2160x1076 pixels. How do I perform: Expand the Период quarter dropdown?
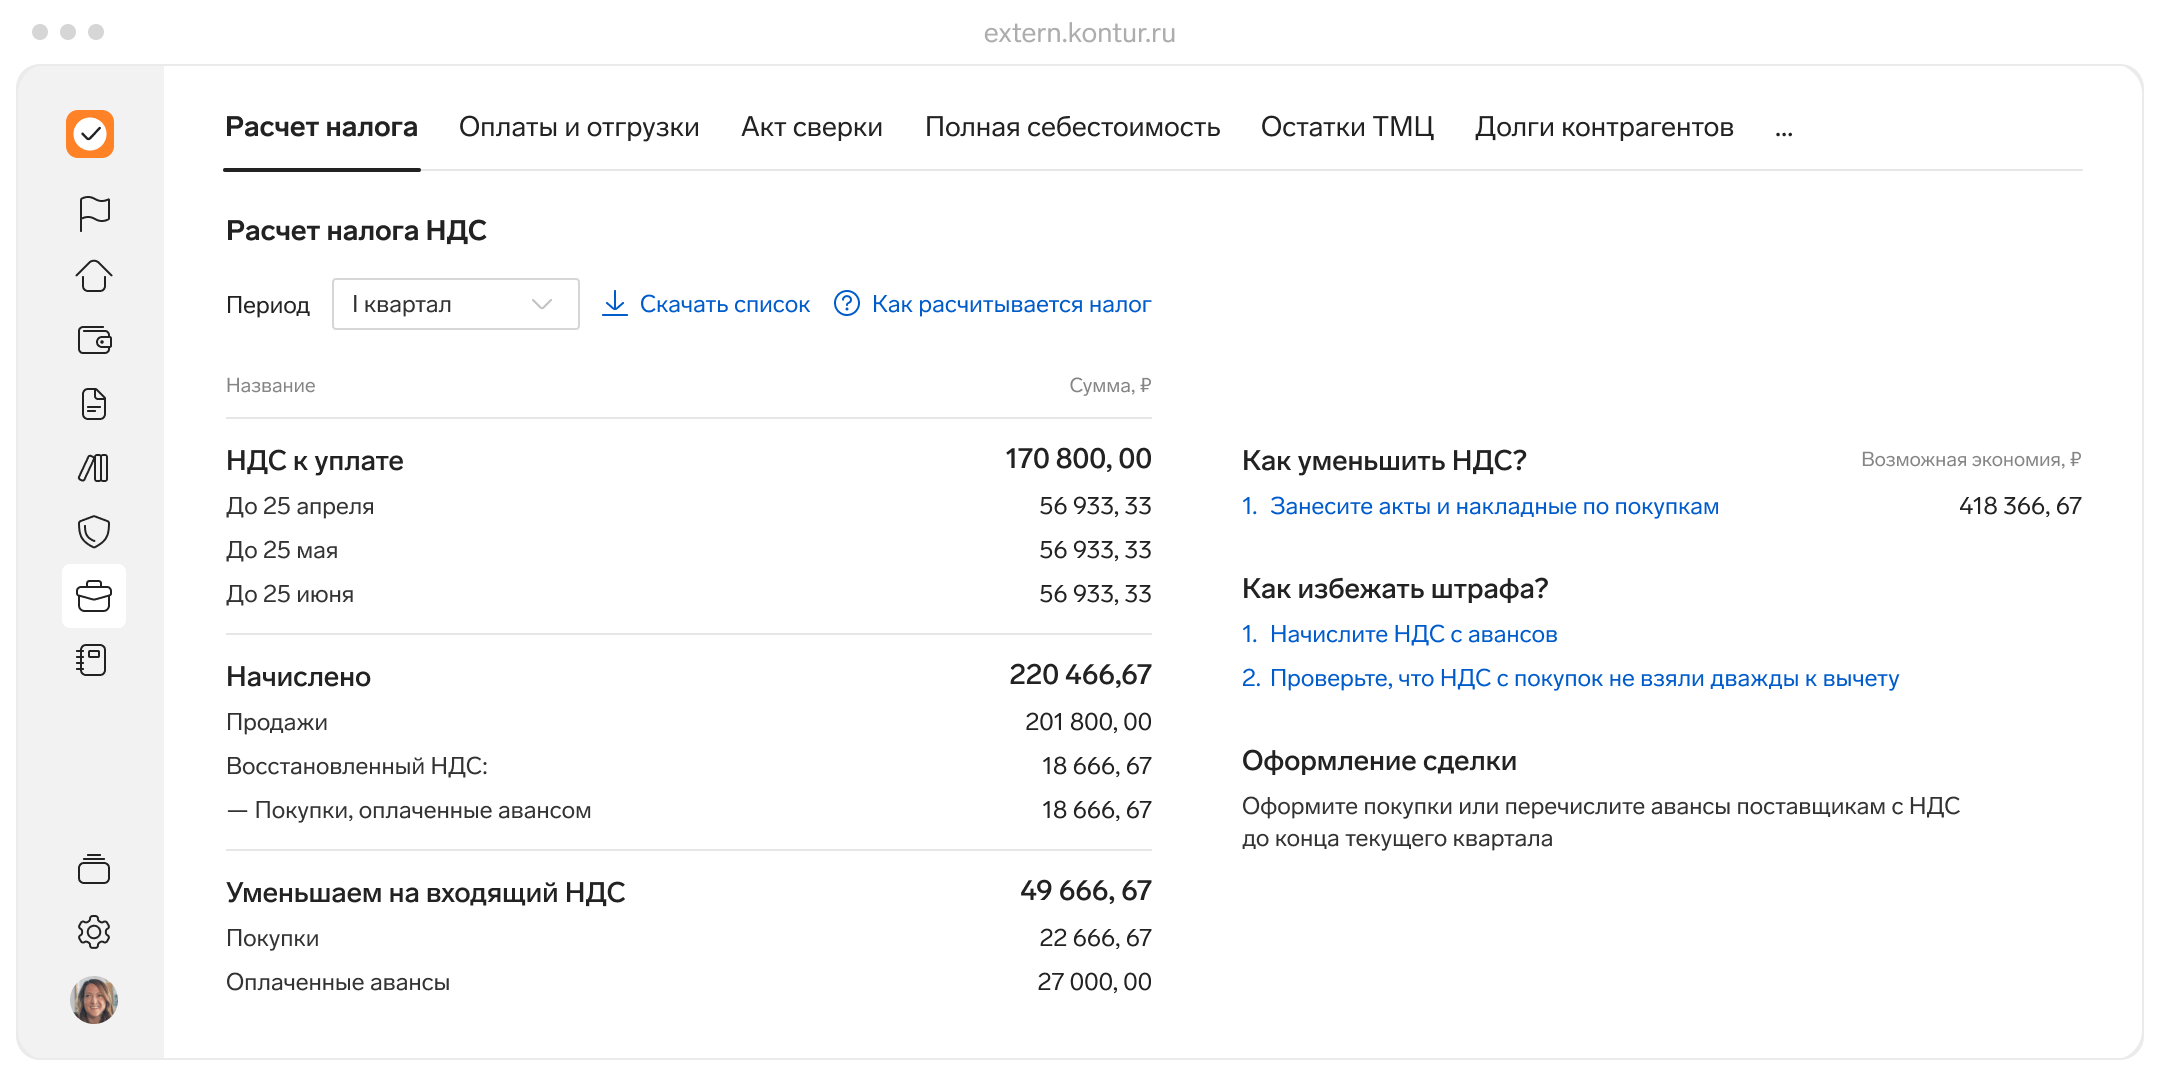455,304
